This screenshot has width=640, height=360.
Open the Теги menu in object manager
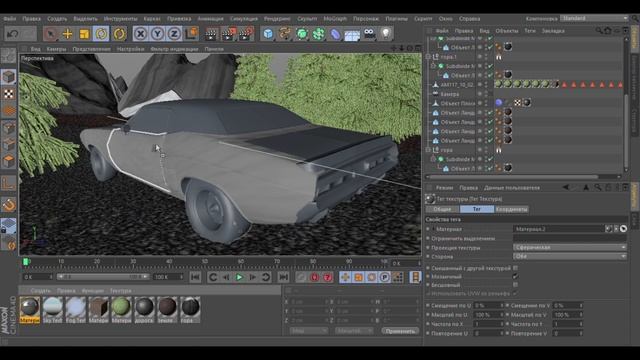[x=530, y=31]
